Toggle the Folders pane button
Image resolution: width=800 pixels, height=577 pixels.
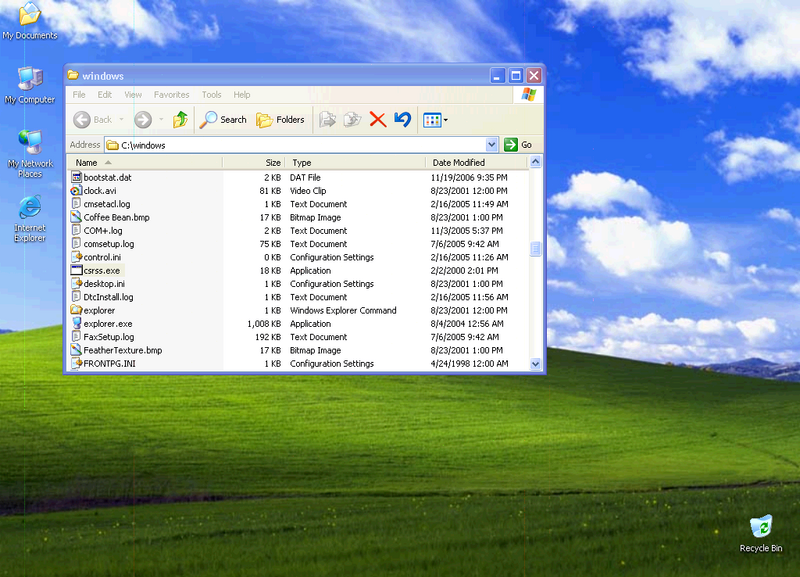280,120
